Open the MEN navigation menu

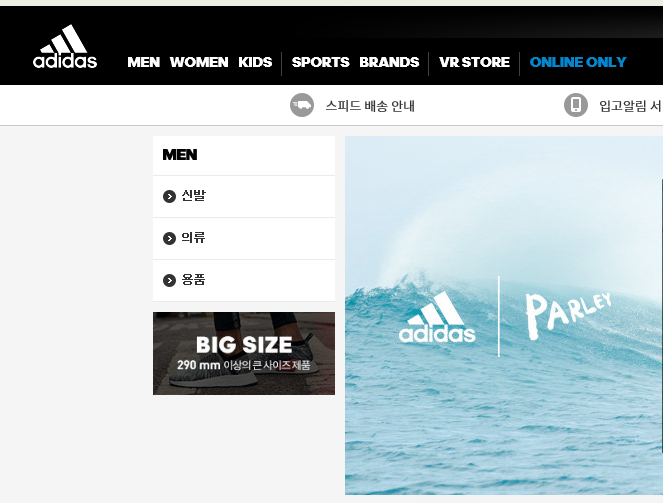click(x=144, y=62)
